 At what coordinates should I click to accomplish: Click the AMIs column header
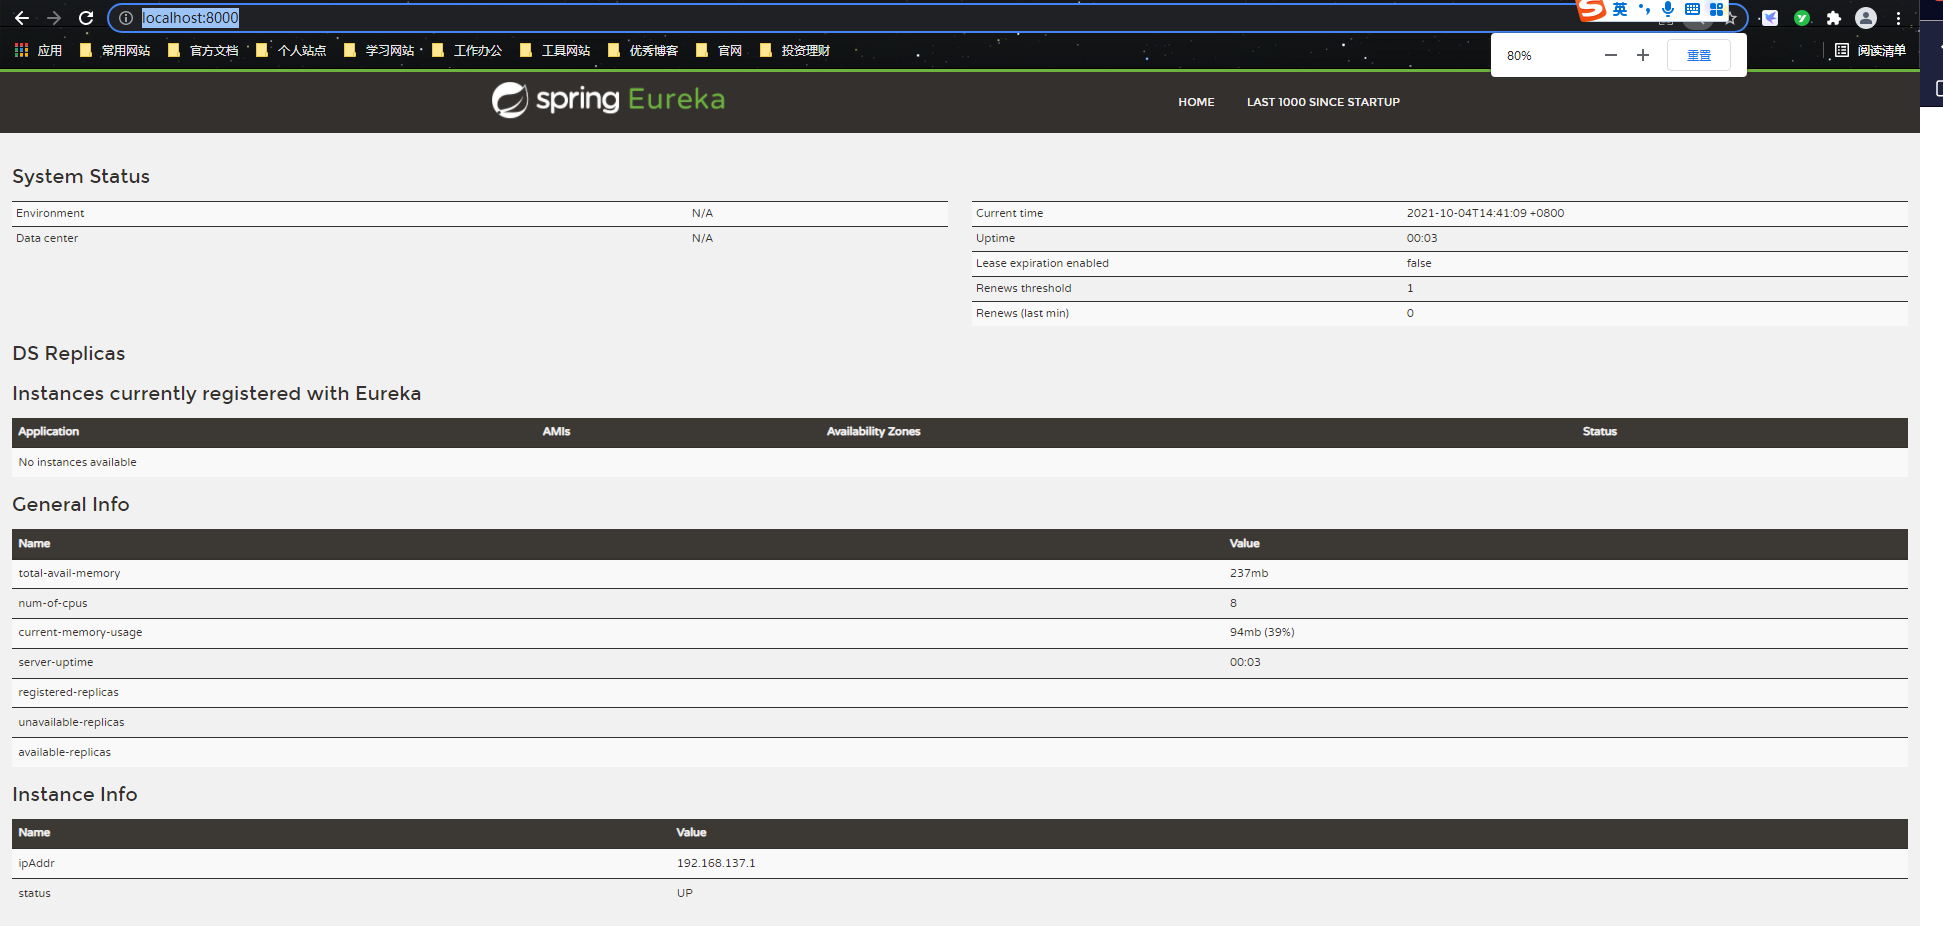(556, 432)
